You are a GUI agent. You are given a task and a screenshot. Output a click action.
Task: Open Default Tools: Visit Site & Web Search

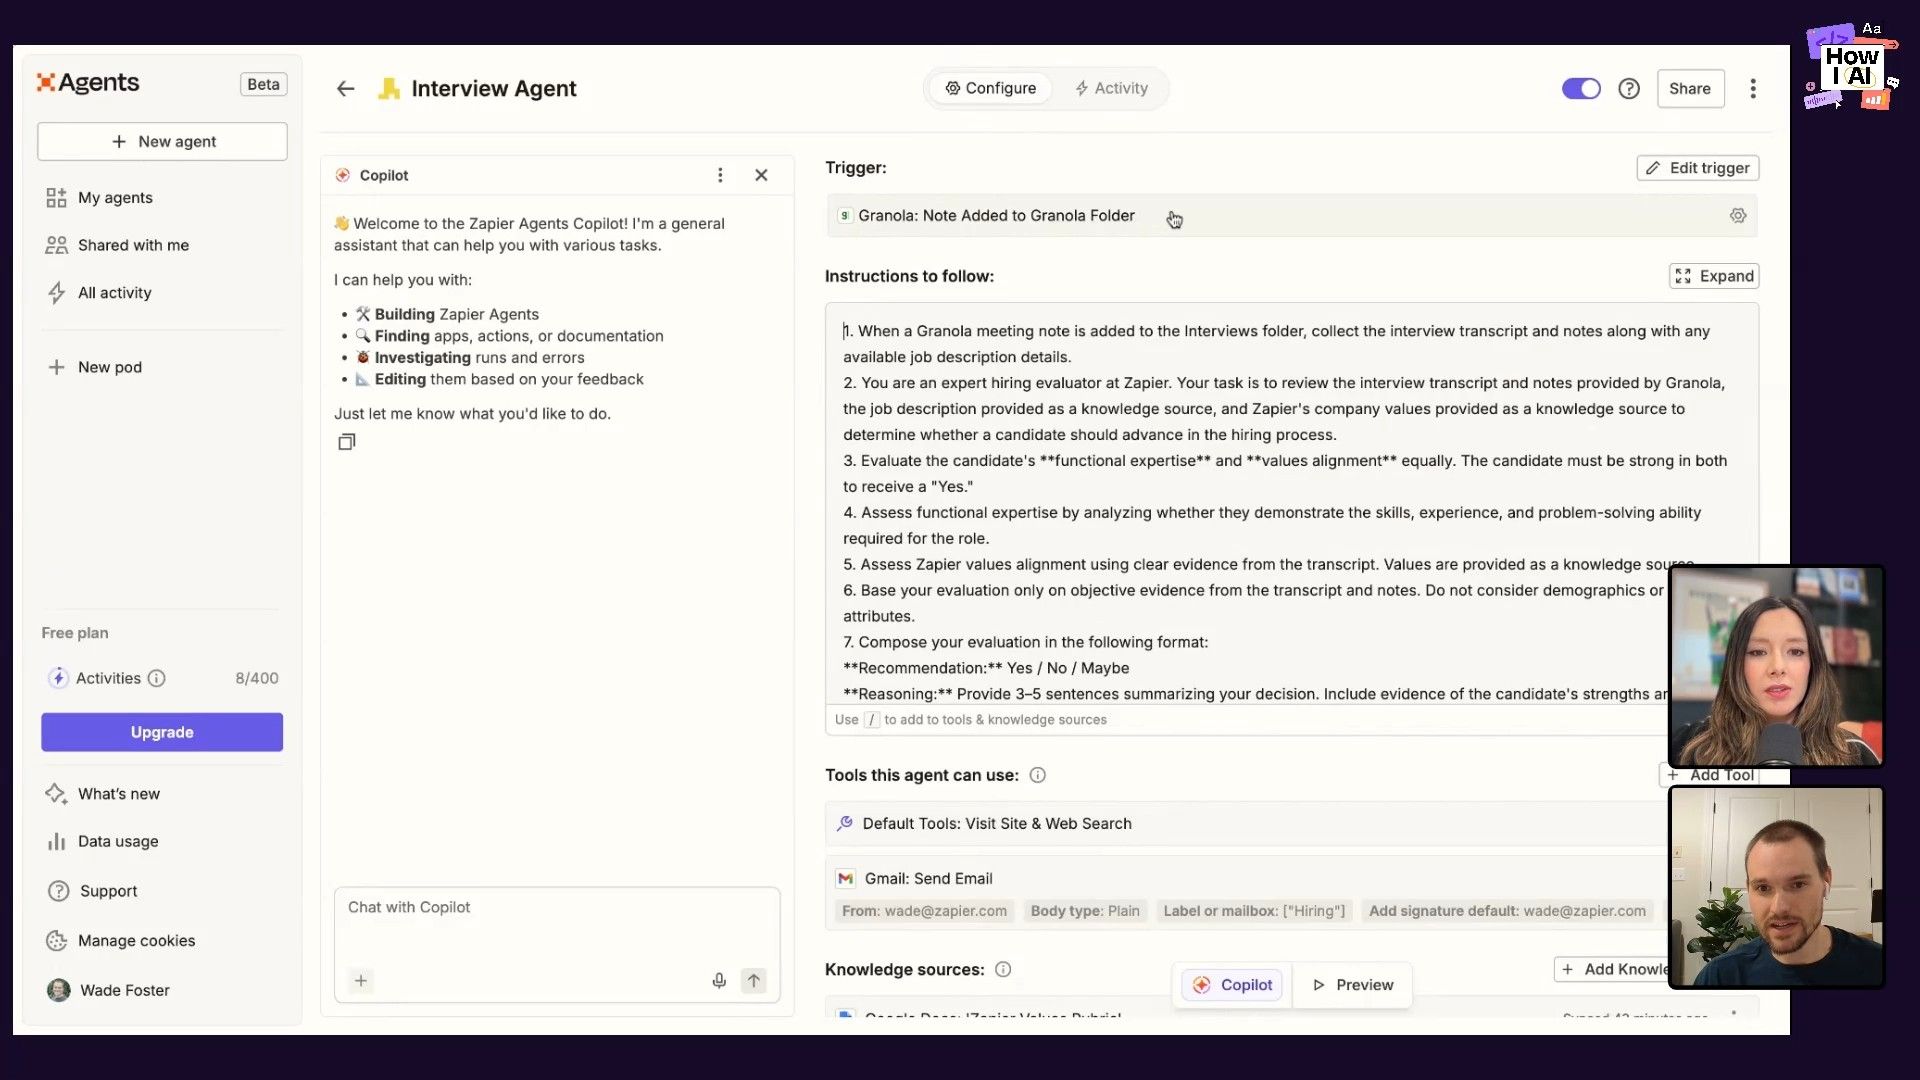tap(1247, 824)
